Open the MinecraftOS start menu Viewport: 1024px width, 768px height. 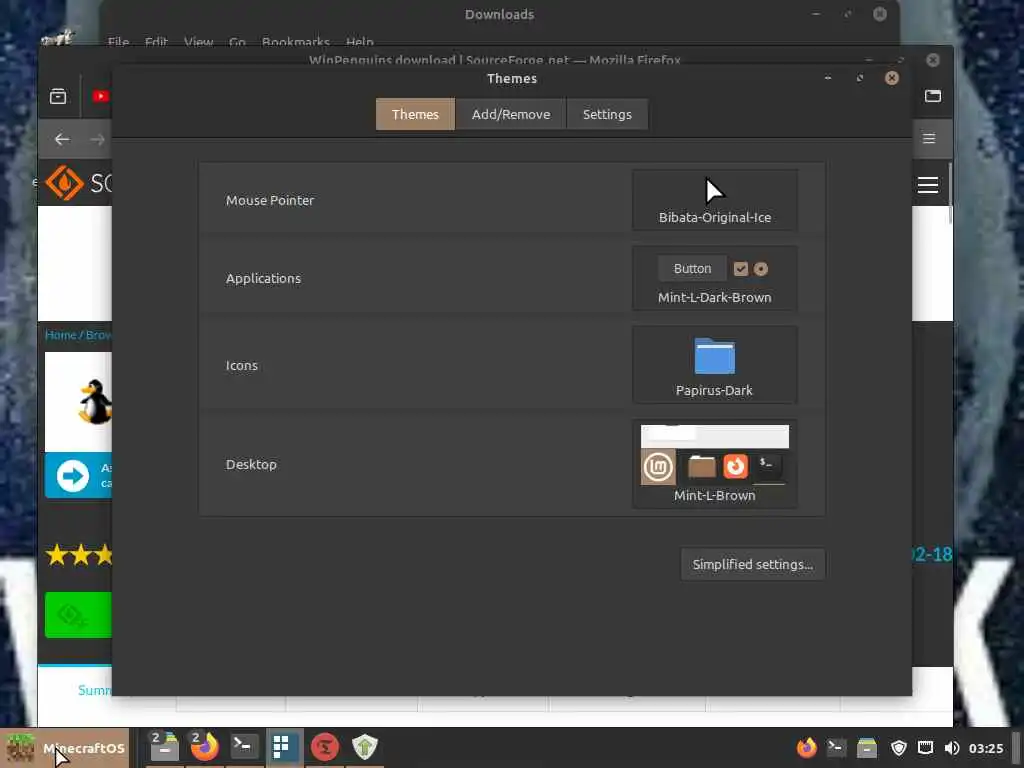[x=65, y=748]
